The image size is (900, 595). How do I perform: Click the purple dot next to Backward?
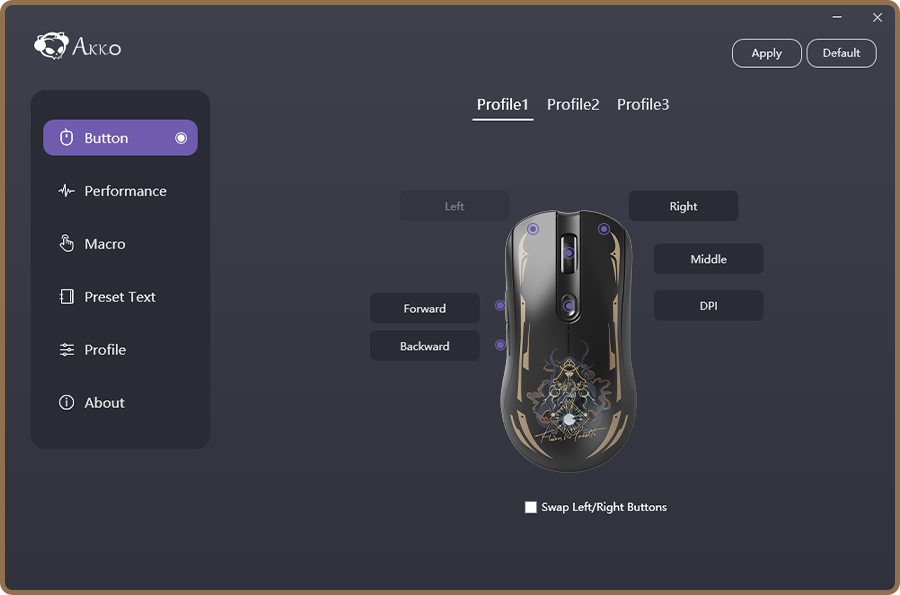click(500, 345)
